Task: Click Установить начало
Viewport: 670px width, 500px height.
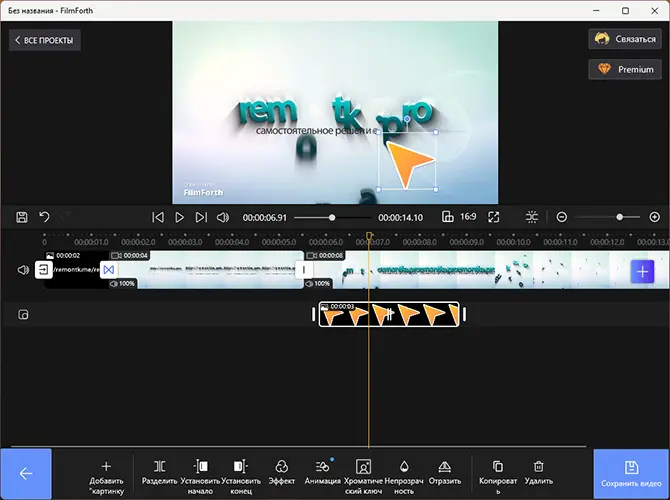Action: click(x=200, y=478)
